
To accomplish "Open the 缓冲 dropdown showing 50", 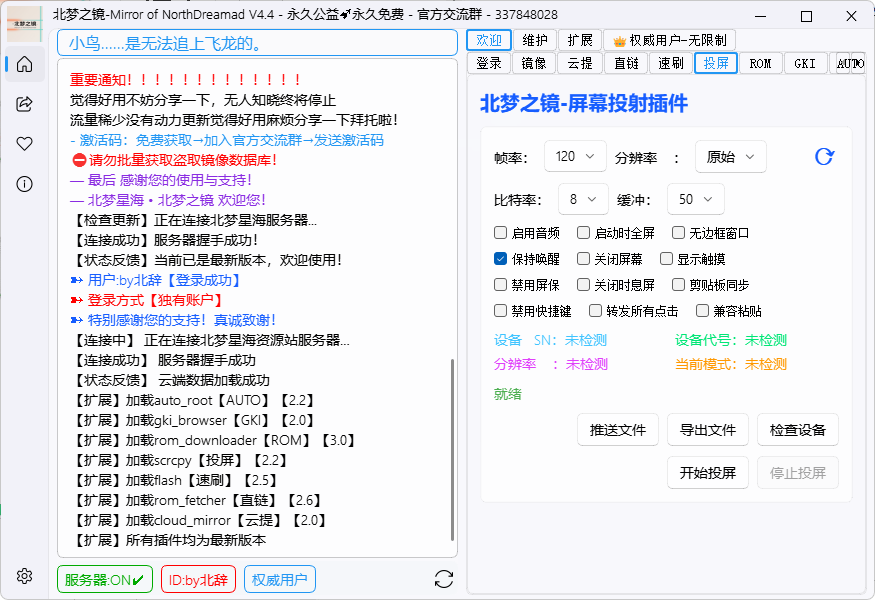I will point(695,199).
